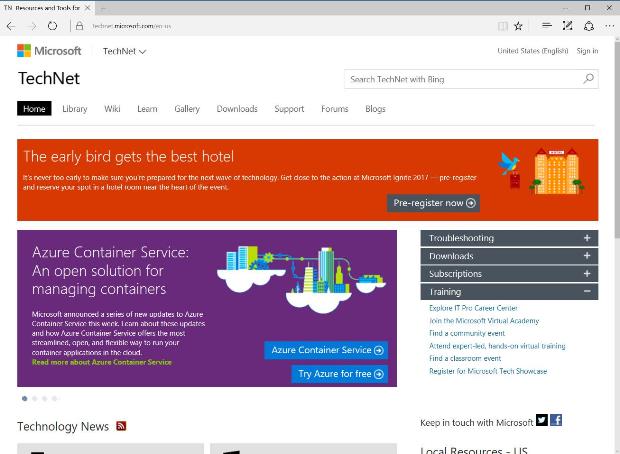This screenshot has height=454, width=620.
Task: Open the Forums navigation tab
Action: [x=334, y=109]
